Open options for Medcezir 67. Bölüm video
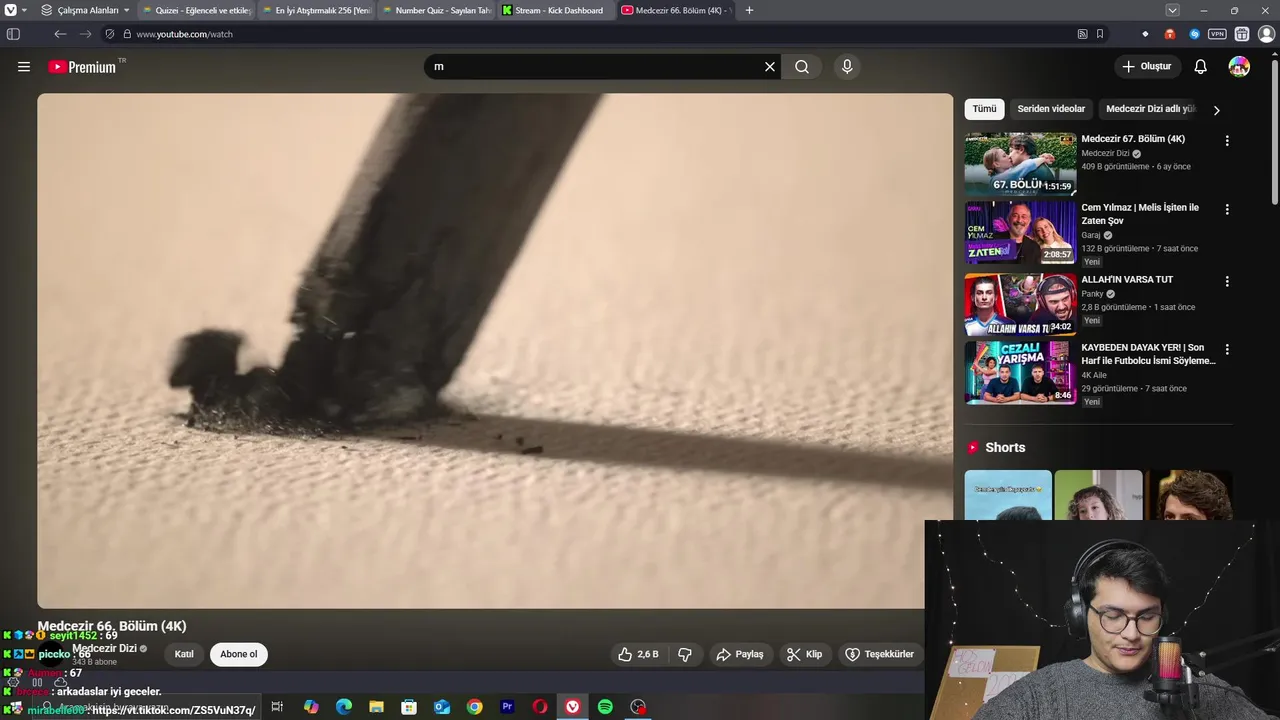 point(1227,141)
